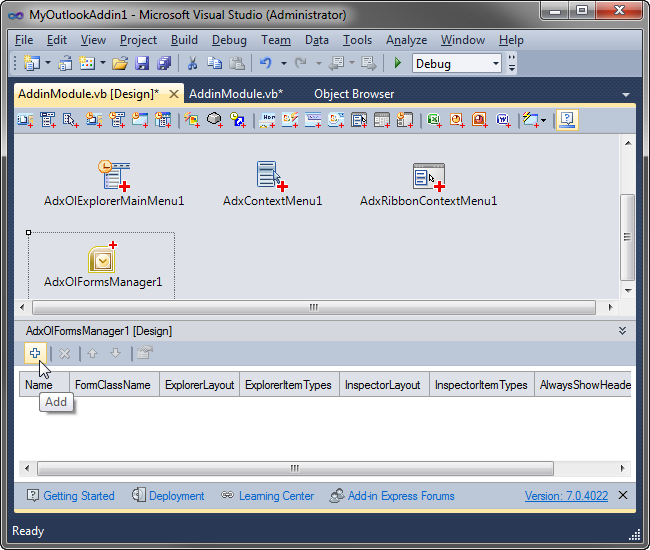Click the plus Add button in forms manager
This screenshot has height=550, width=650.
(35, 354)
